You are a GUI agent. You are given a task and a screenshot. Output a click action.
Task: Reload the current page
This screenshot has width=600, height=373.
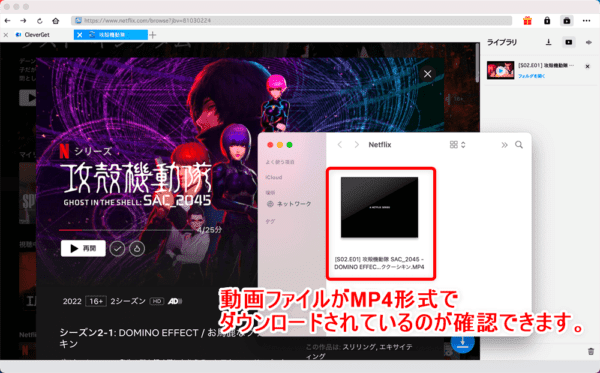pyautogui.click(x=39, y=21)
